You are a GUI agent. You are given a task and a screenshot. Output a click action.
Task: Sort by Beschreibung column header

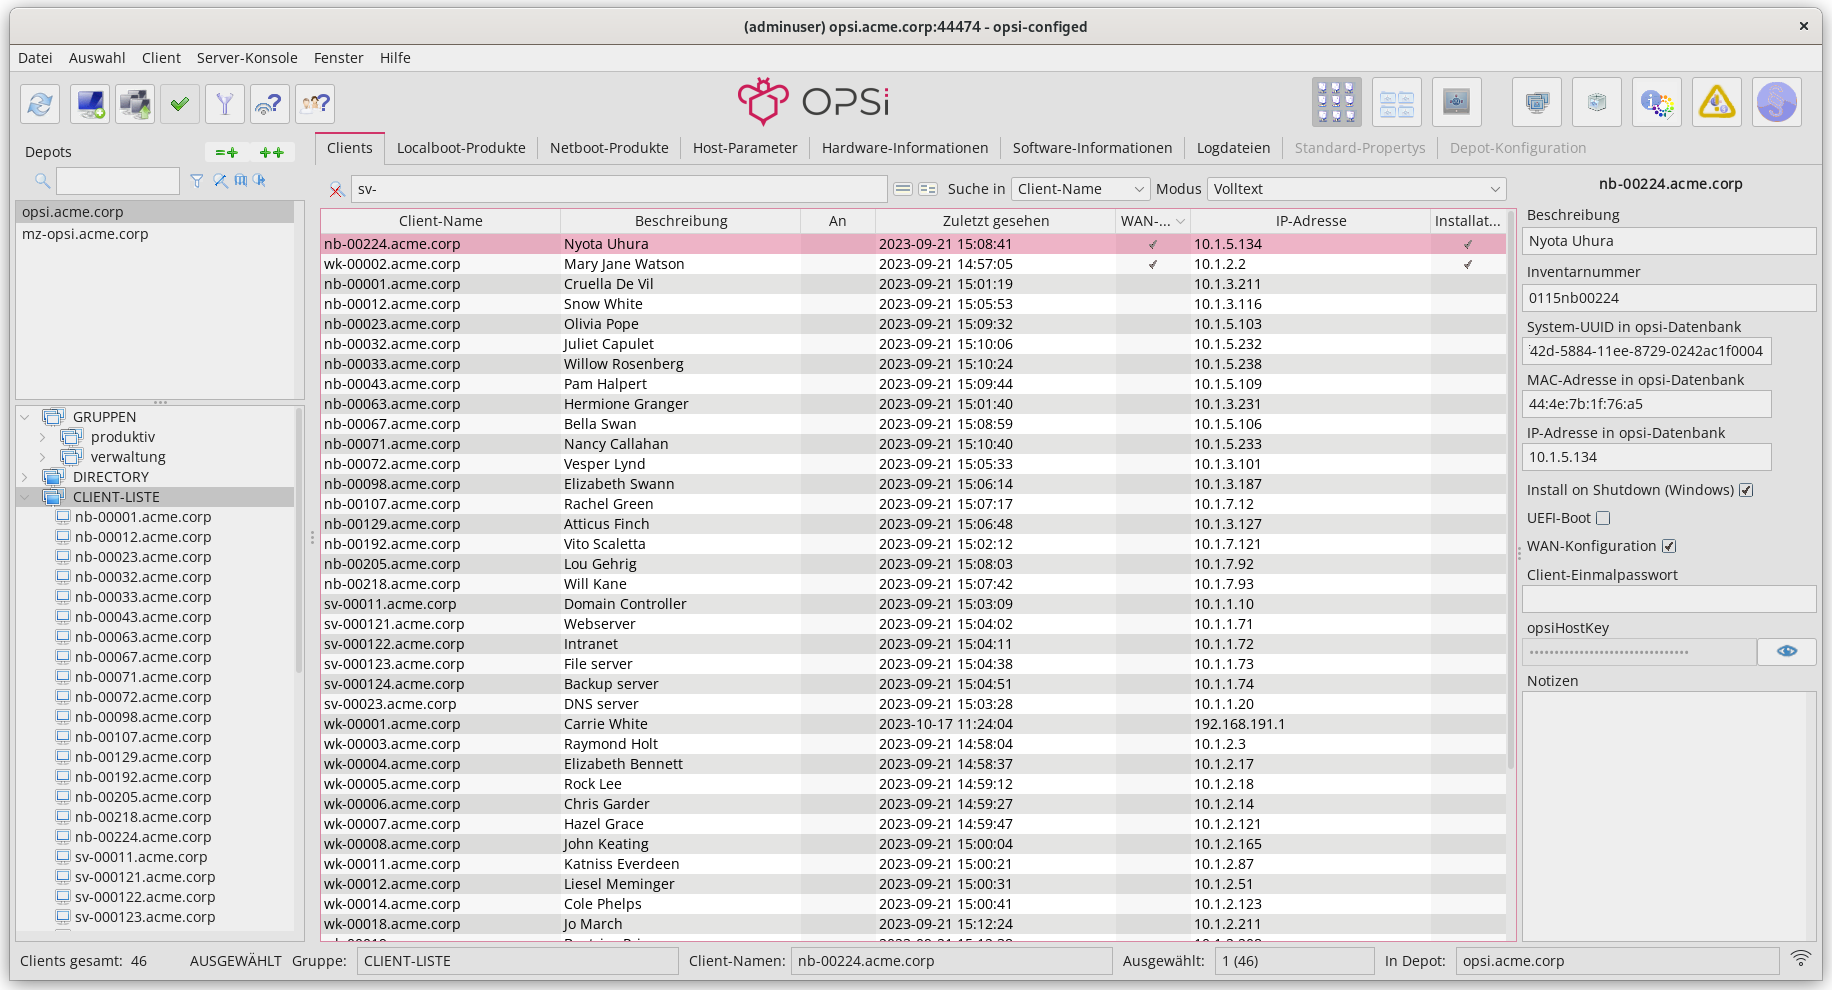click(x=681, y=221)
